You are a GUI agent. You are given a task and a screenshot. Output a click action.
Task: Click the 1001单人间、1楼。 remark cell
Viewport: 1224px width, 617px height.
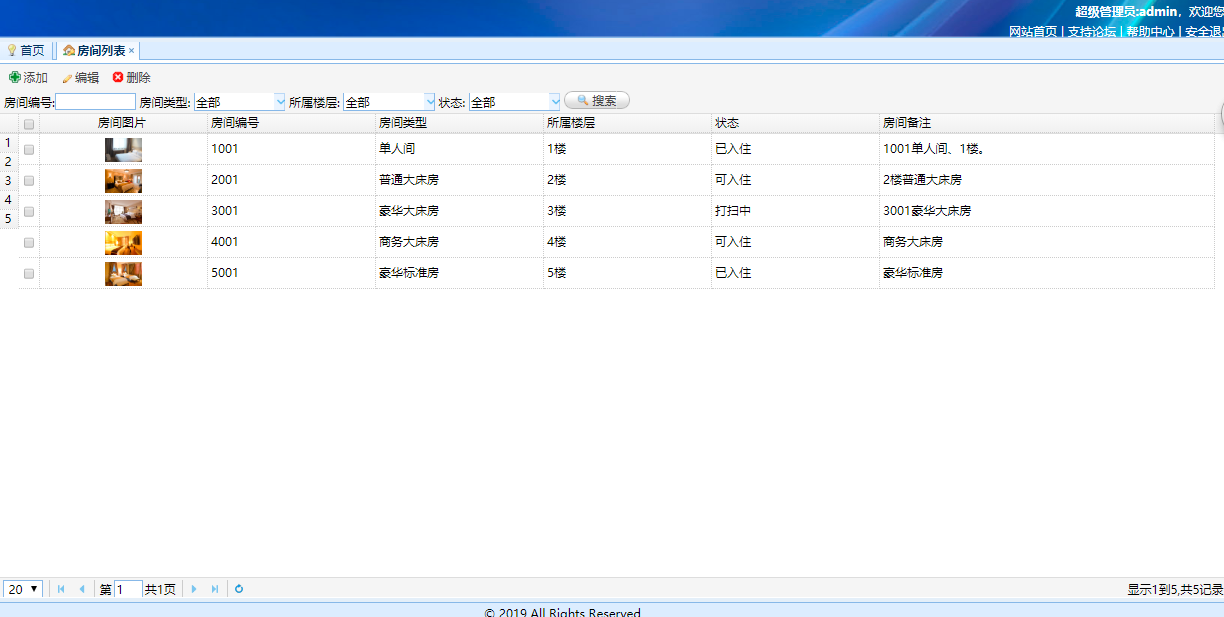point(1046,149)
